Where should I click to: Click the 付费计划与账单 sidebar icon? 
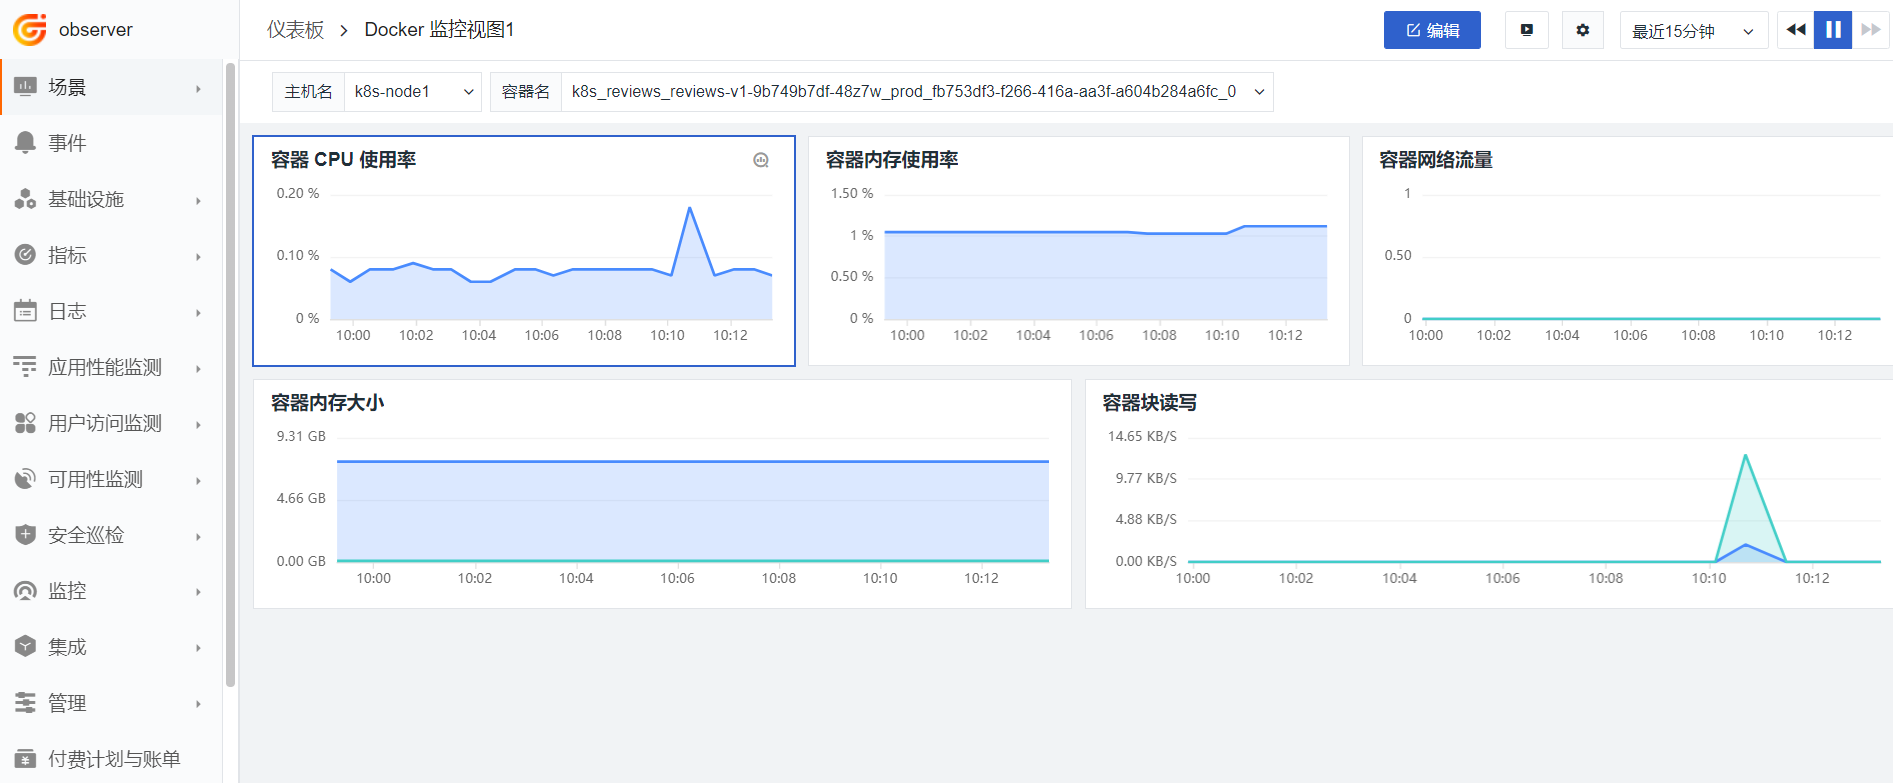click(26, 759)
